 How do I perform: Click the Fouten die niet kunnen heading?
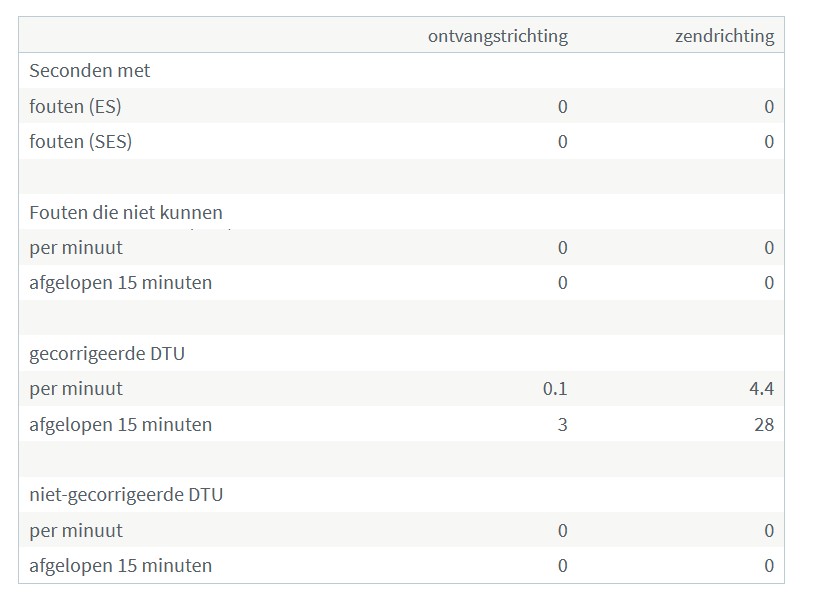pos(126,212)
